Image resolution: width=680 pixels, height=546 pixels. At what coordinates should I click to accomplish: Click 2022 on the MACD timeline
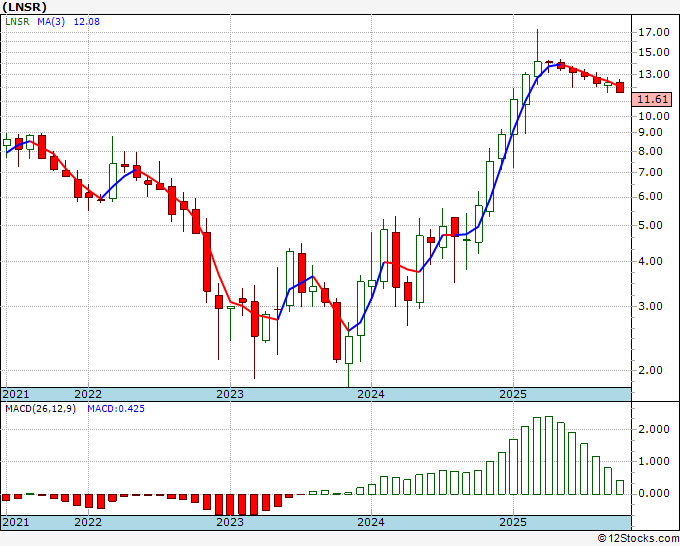pos(88,522)
